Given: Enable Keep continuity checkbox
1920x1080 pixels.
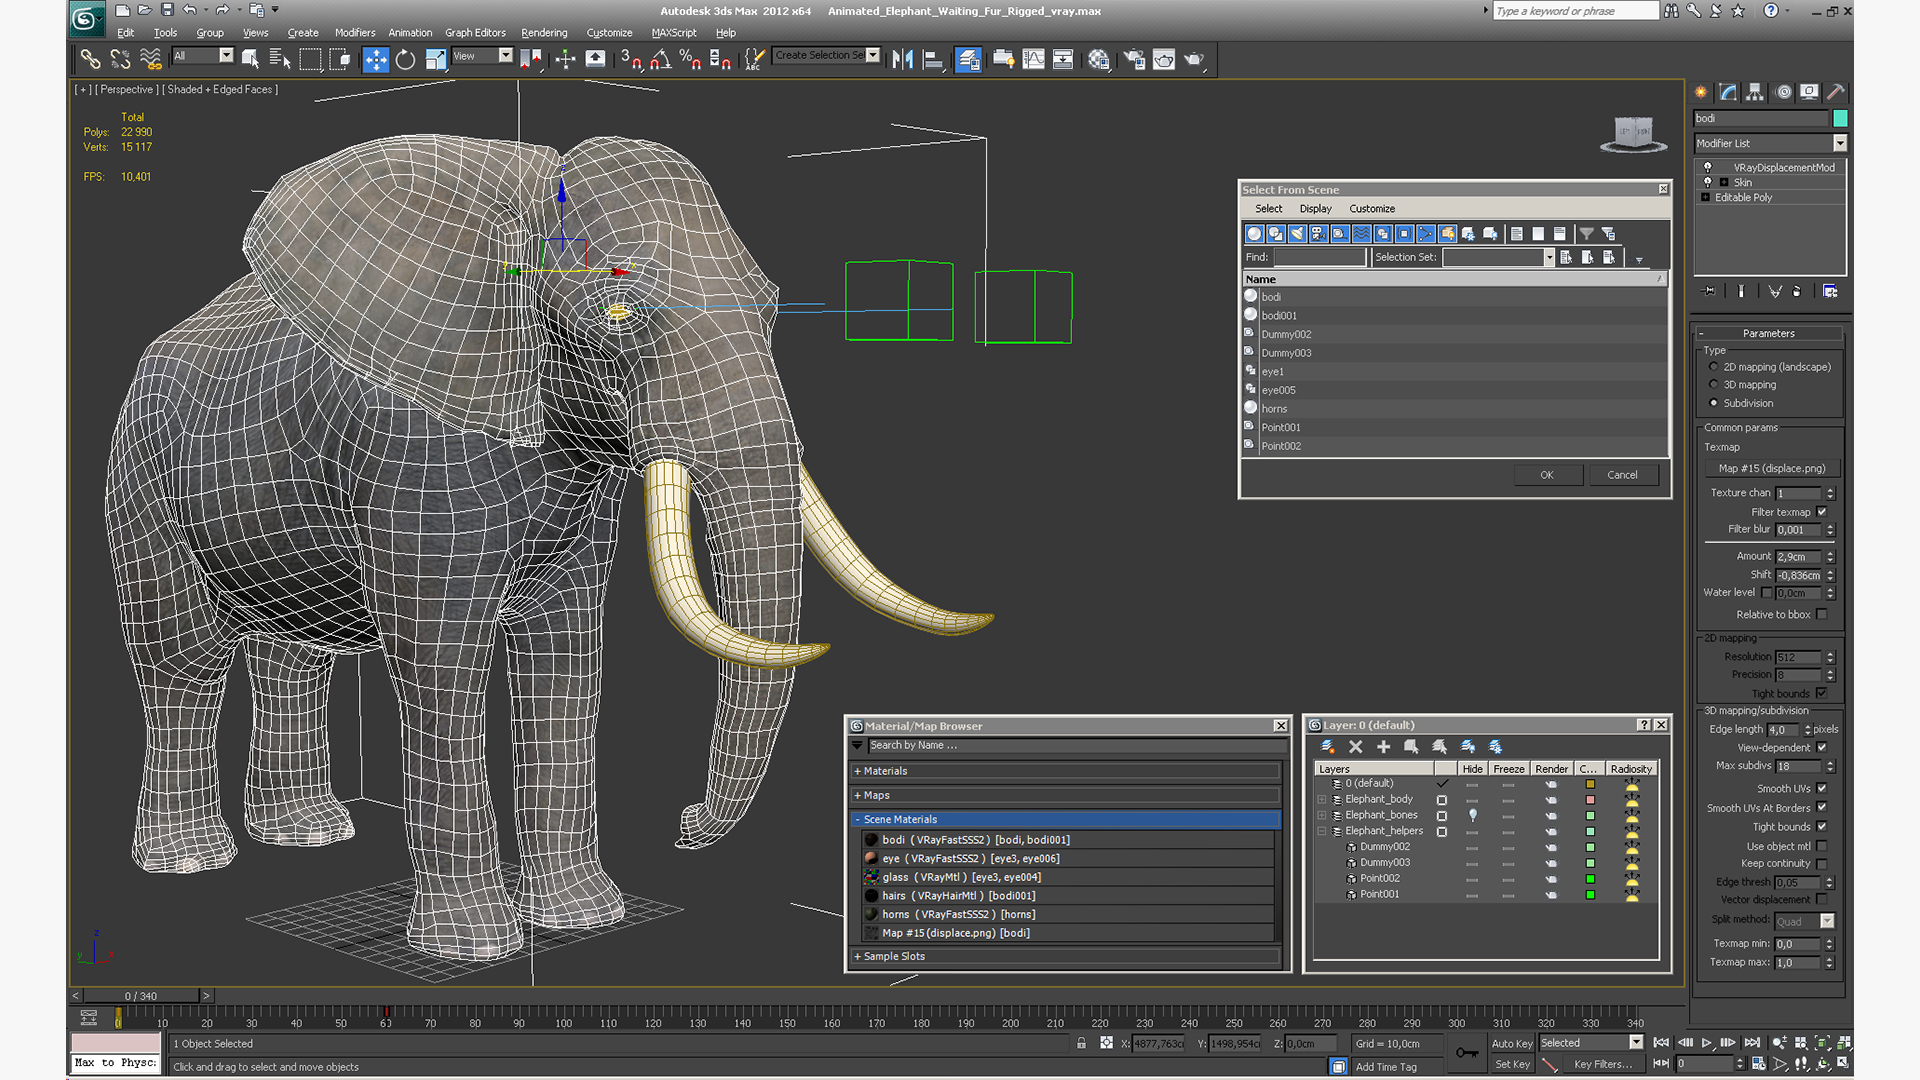Looking at the screenshot, I should point(1822,863).
